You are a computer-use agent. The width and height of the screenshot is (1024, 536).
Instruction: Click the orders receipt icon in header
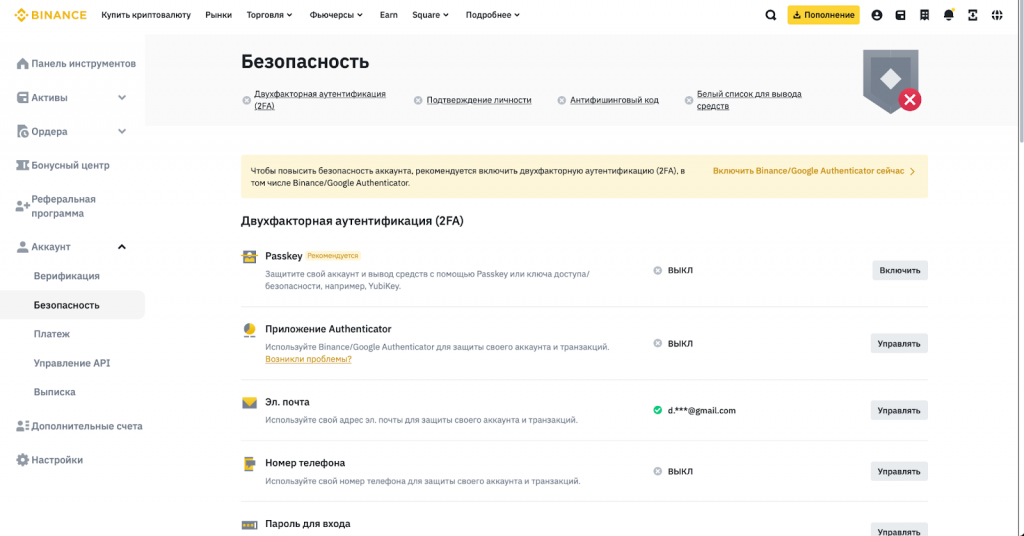(x=925, y=15)
